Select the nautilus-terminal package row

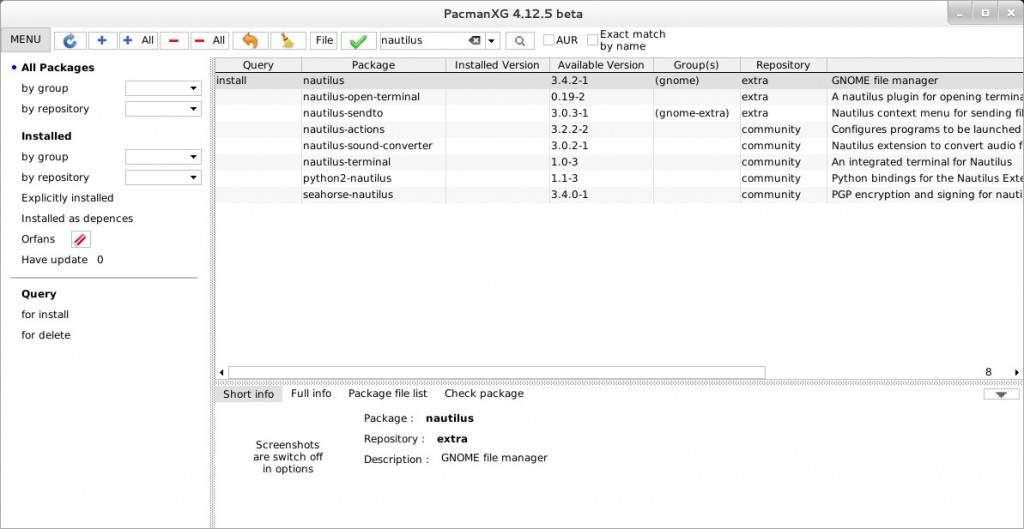619,162
